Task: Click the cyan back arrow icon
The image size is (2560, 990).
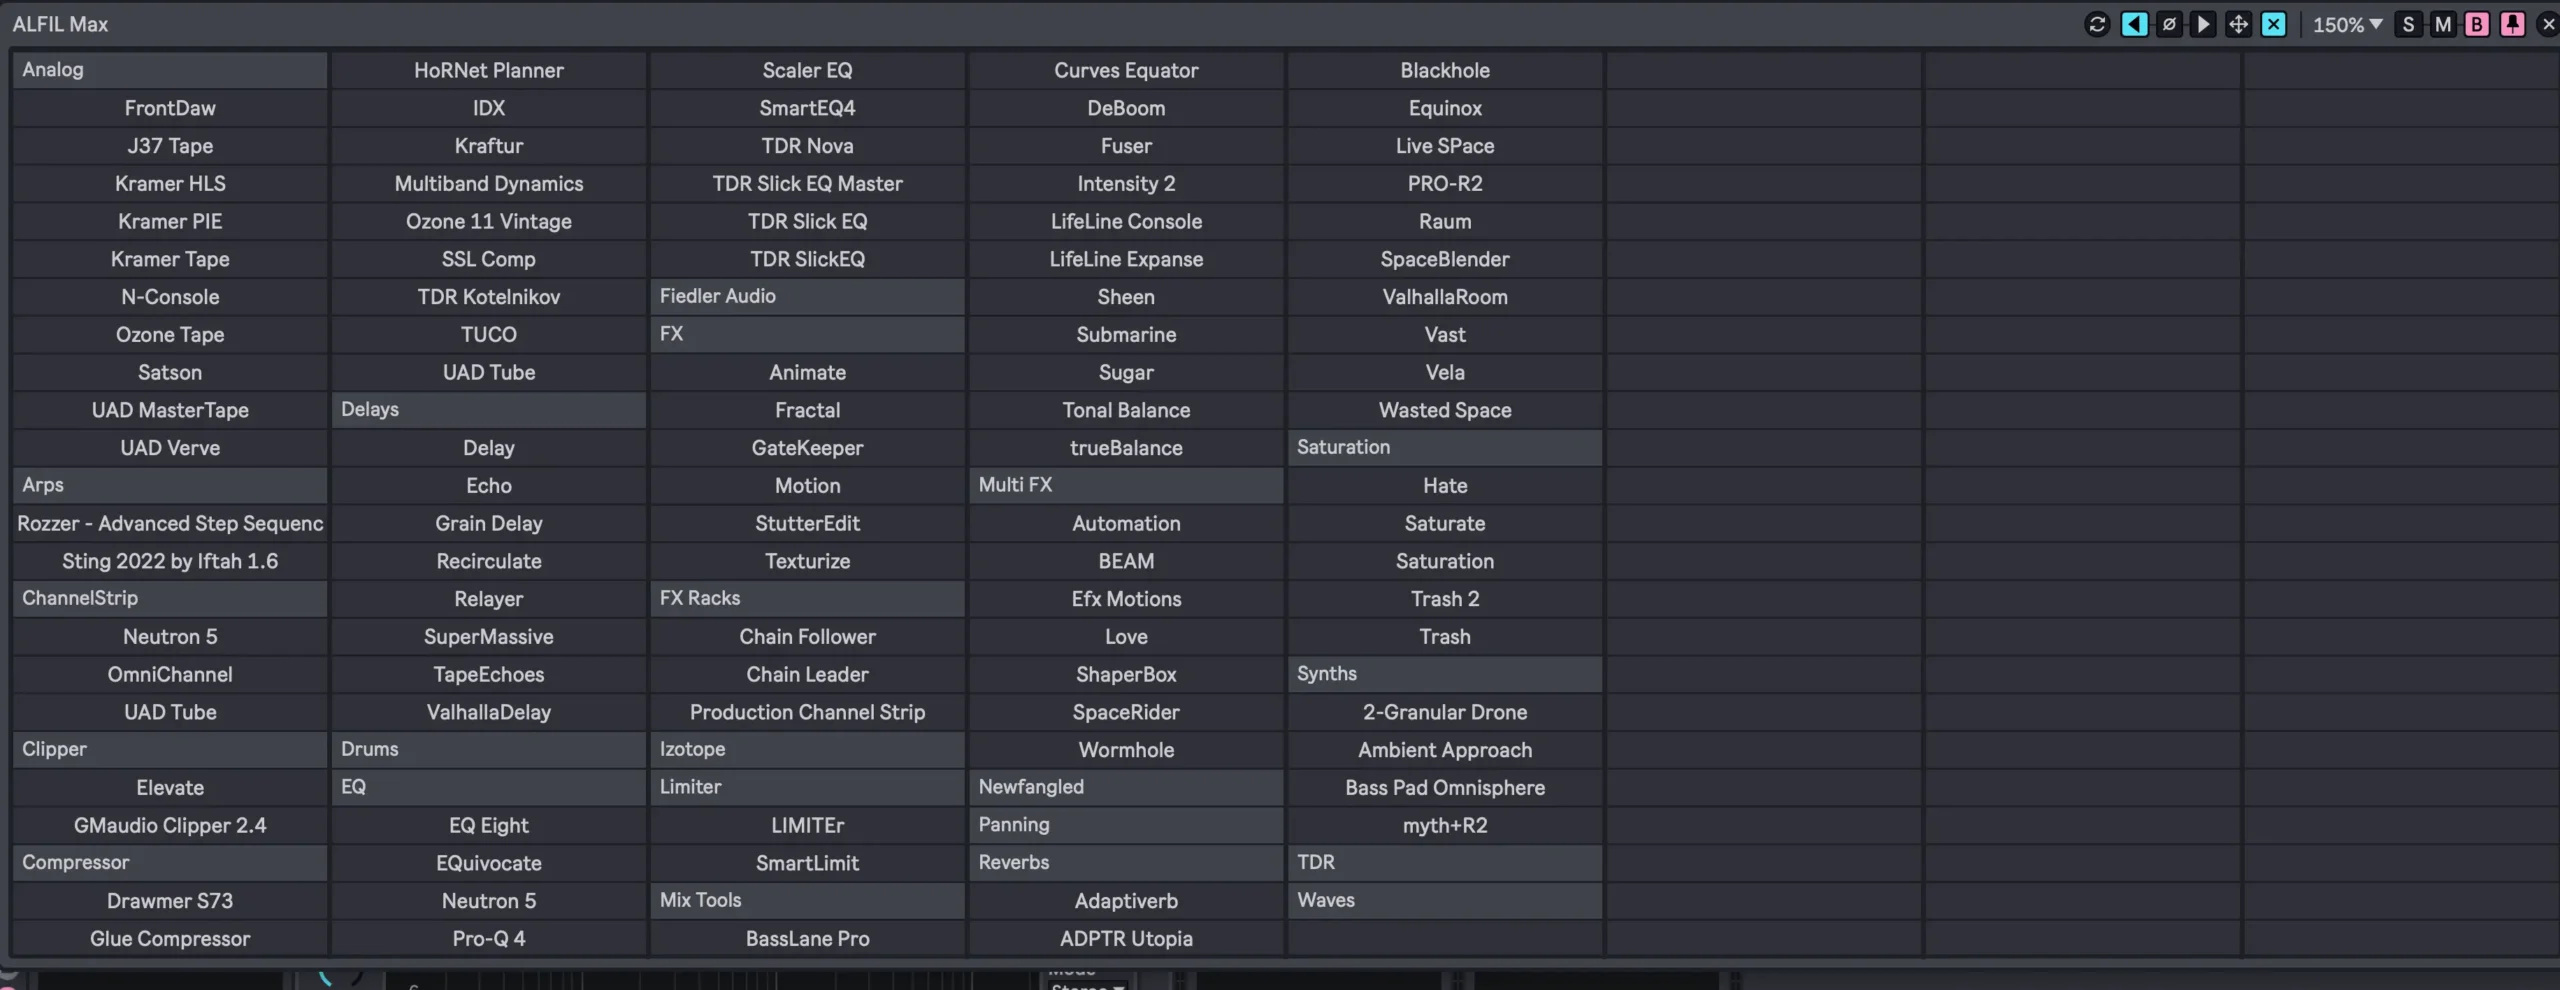Action: [x=2134, y=24]
